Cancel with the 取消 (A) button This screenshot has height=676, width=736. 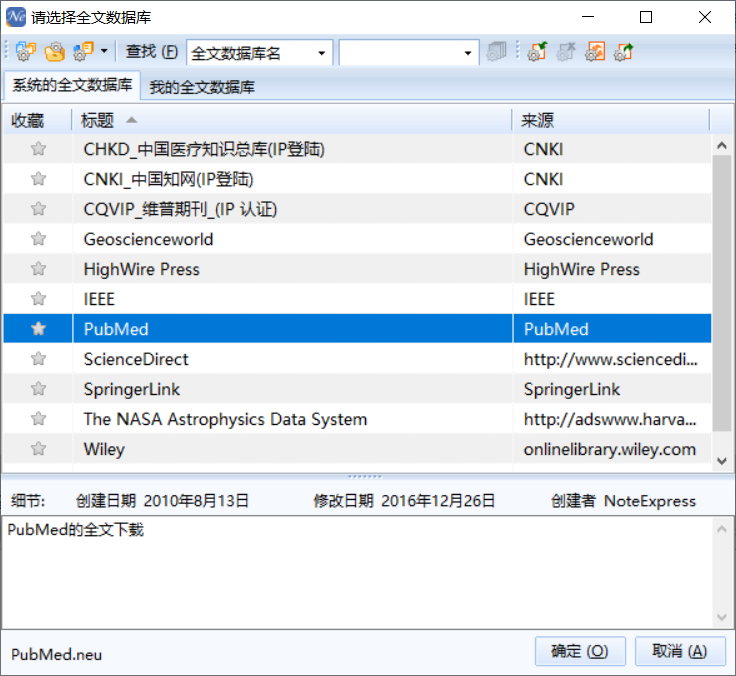tap(680, 651)
